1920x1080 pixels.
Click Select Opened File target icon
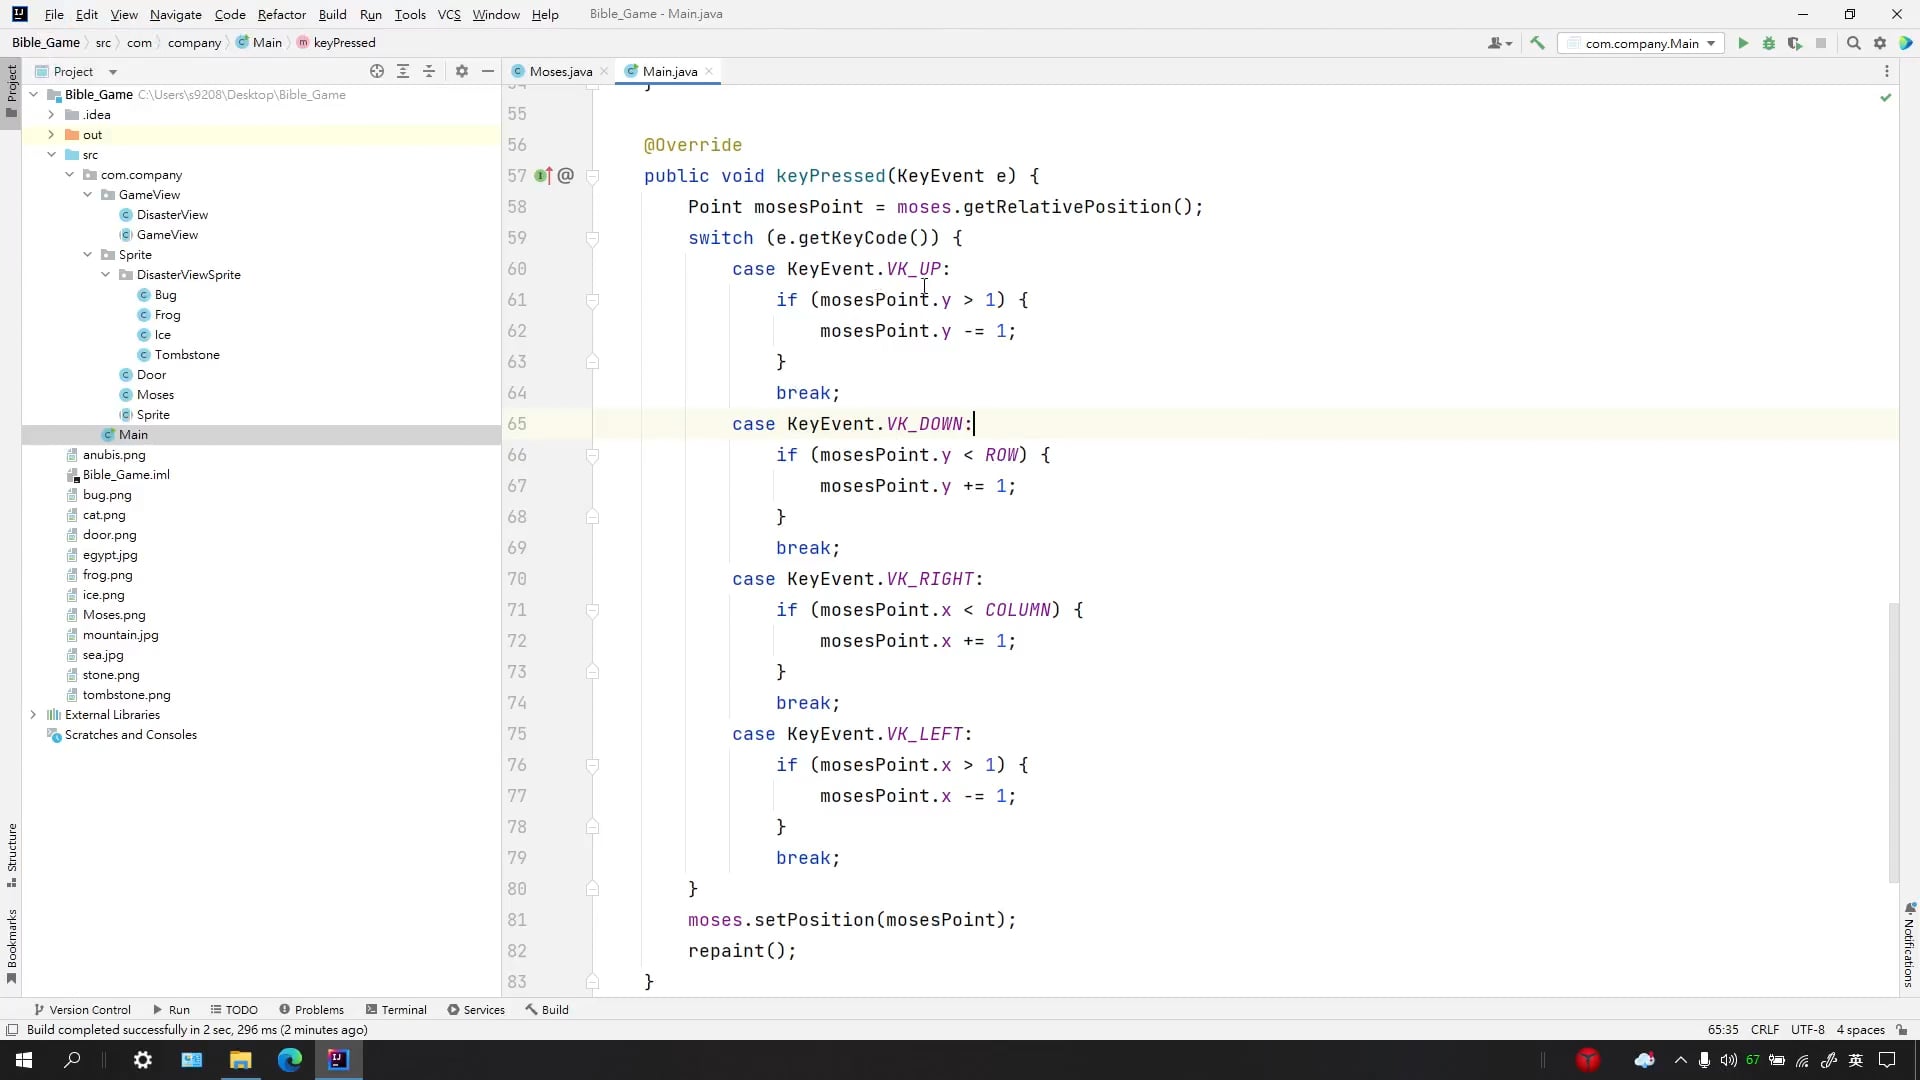click(x=377, y=71)
